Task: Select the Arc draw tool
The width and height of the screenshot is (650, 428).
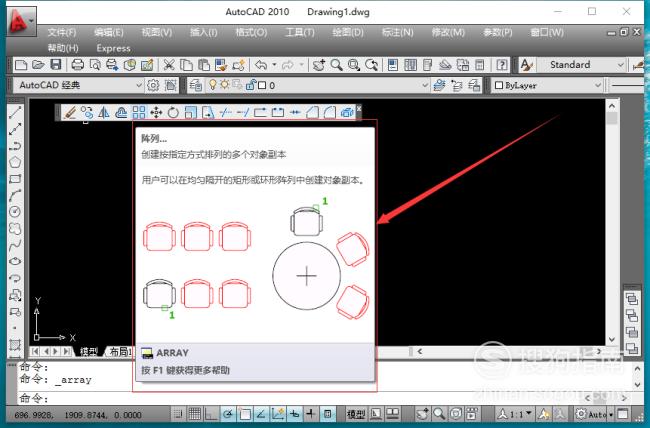Action: 15,195
